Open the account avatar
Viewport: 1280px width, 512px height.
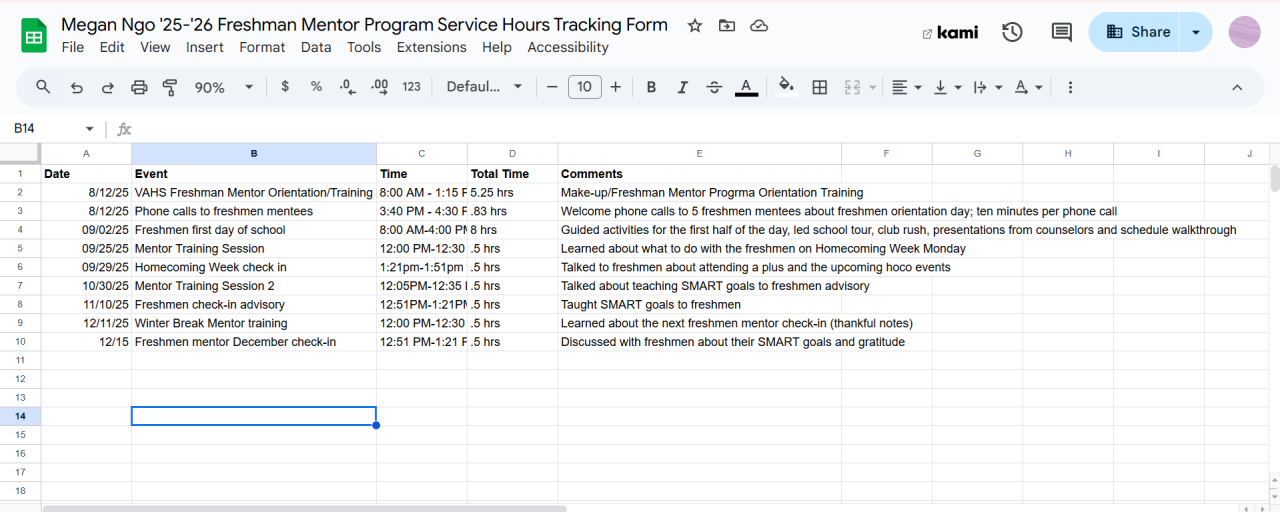pos(1245,32)
